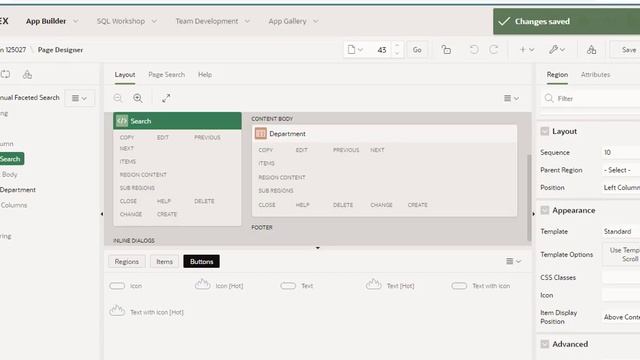Pick the Text with Icon [Hot] button type
The height and width of the screenshot is (360, 640).
click(147, 311)
